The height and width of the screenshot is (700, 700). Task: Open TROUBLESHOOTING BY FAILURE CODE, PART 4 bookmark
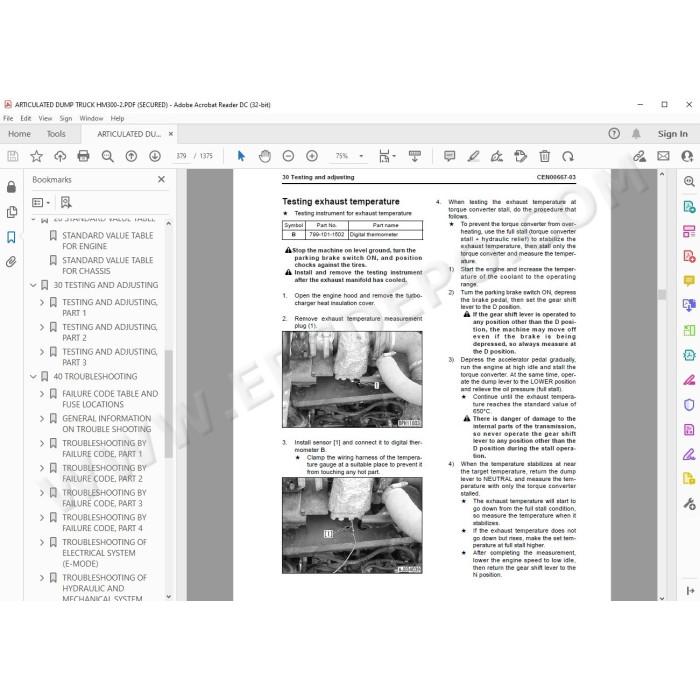click(104, 523)
